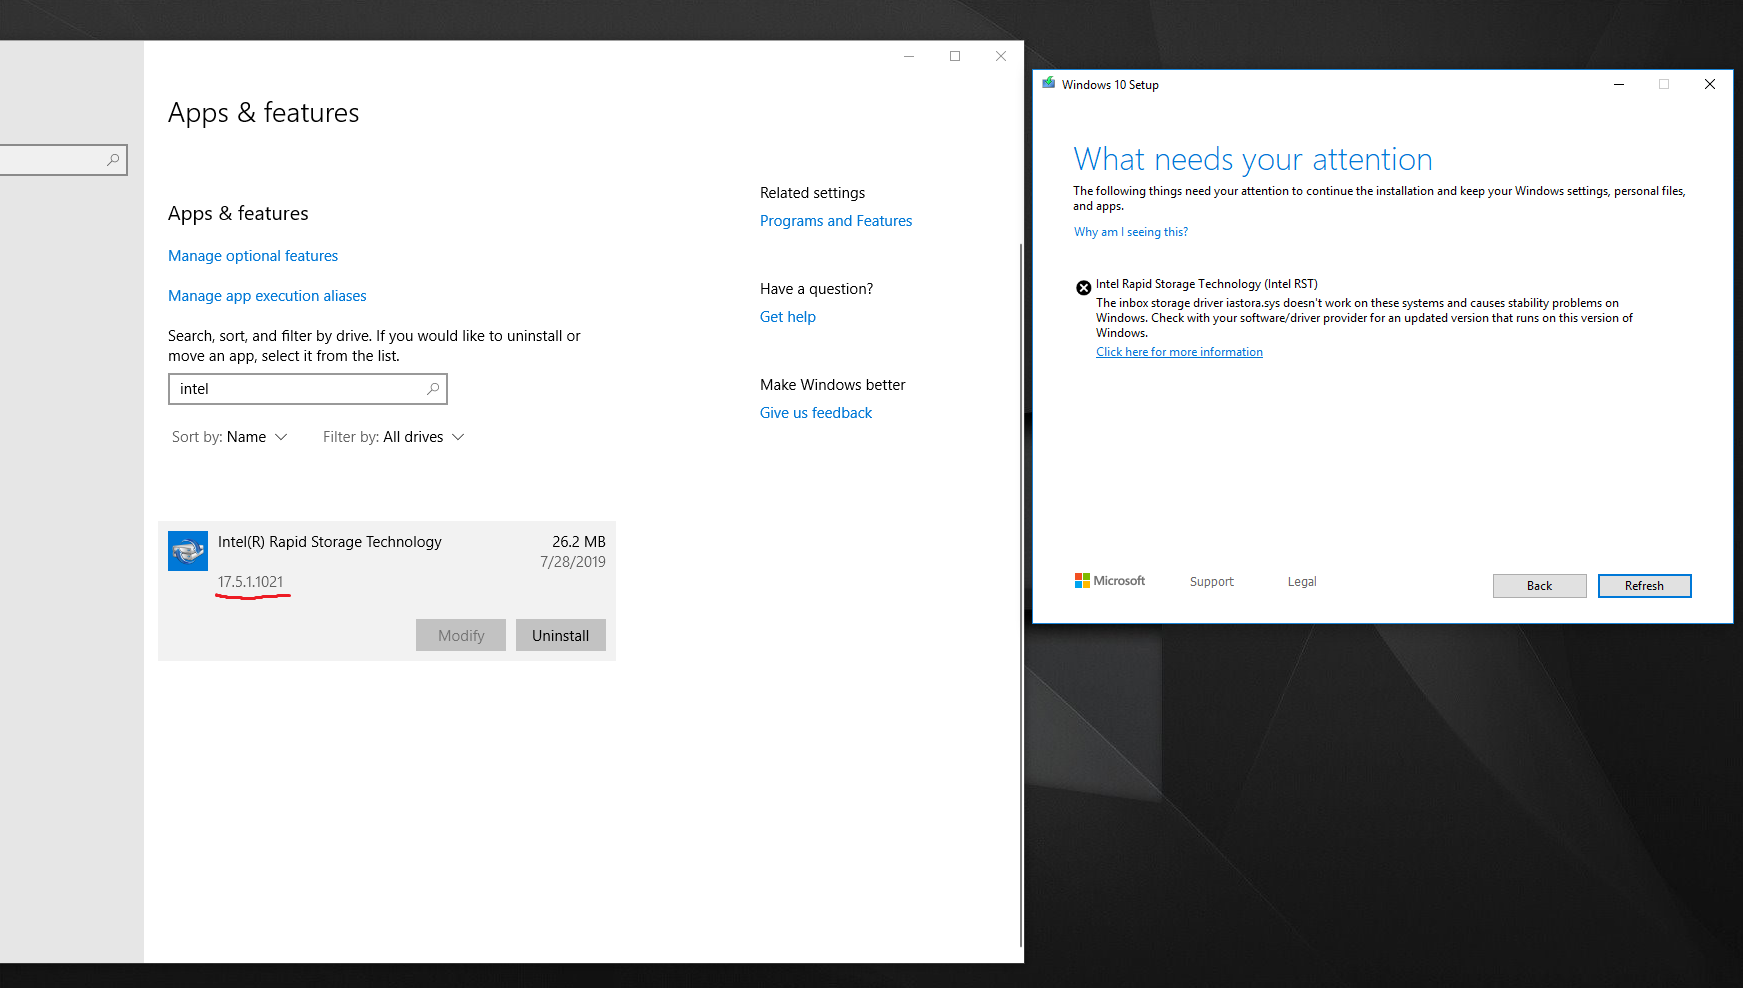The height and width of the screenshot is (988, 1743).
Task: Open 'Click here for more information' link
Action: [1179, 352]
